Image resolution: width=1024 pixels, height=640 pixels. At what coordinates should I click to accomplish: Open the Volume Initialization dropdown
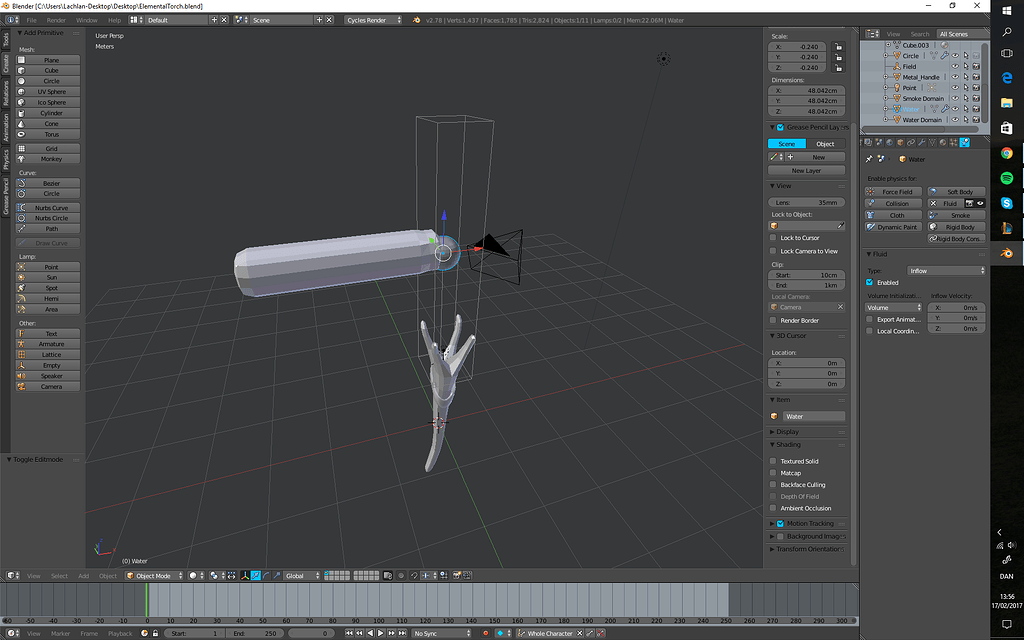[893, 308]
